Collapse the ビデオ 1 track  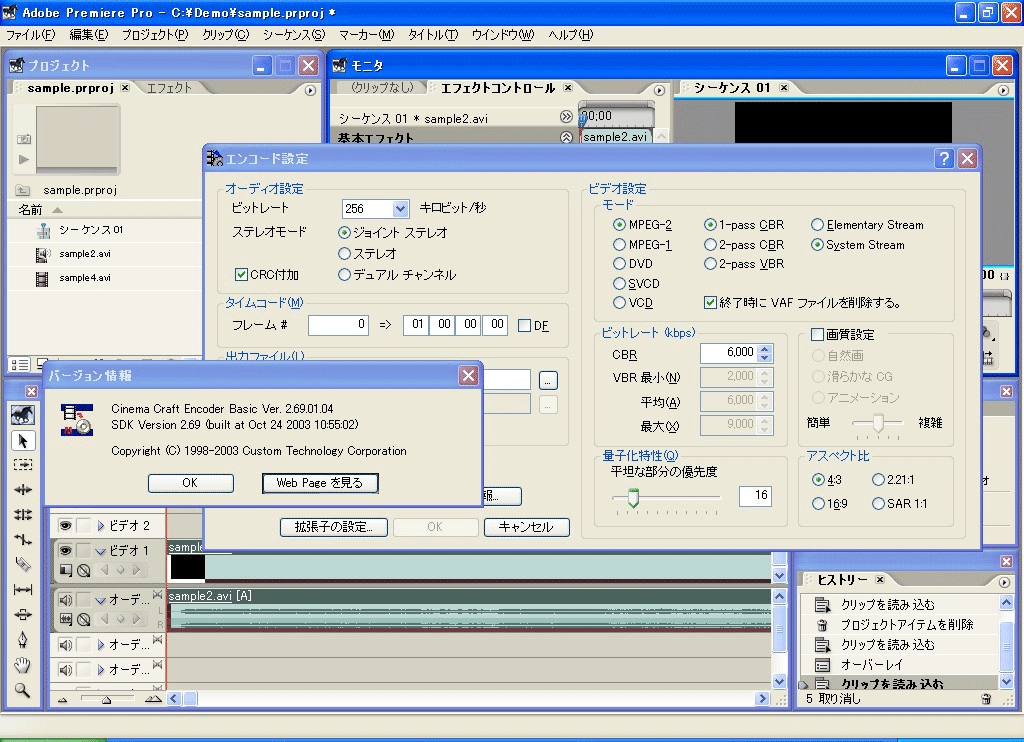click(101, 551)
